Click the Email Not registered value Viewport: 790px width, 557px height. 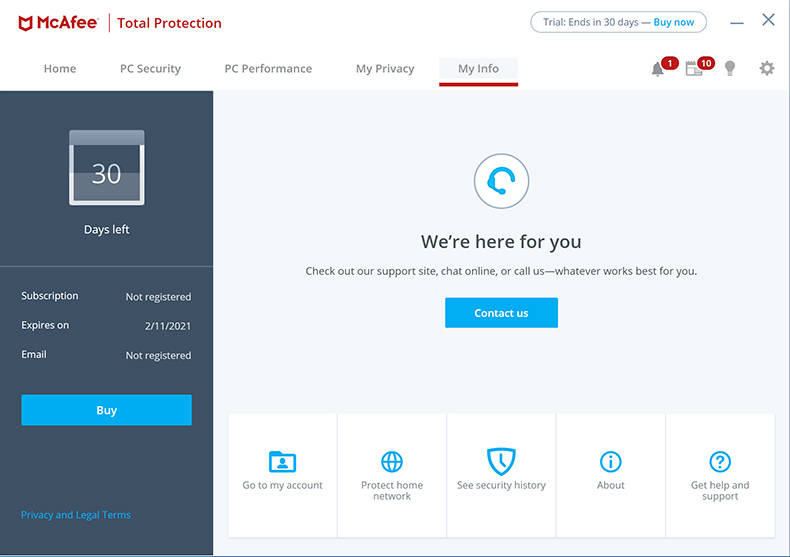point(158,355)
